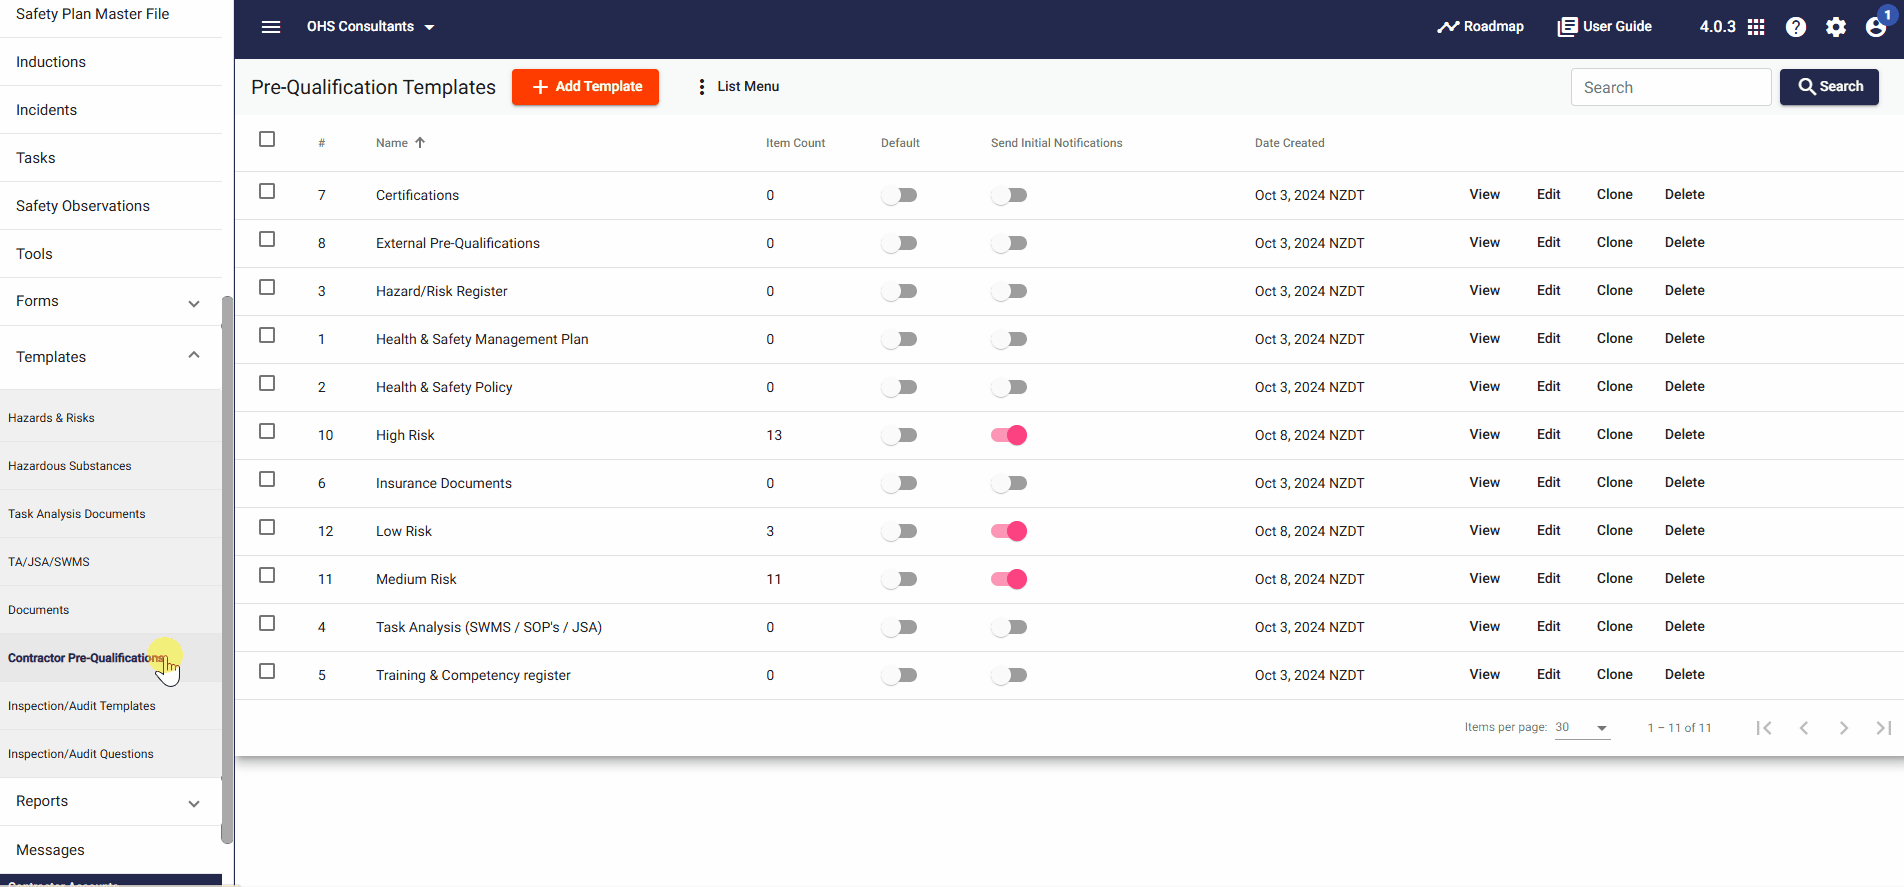
Task: Disable Send Initial Notifications for High Risk
Action: [1009, 435]
